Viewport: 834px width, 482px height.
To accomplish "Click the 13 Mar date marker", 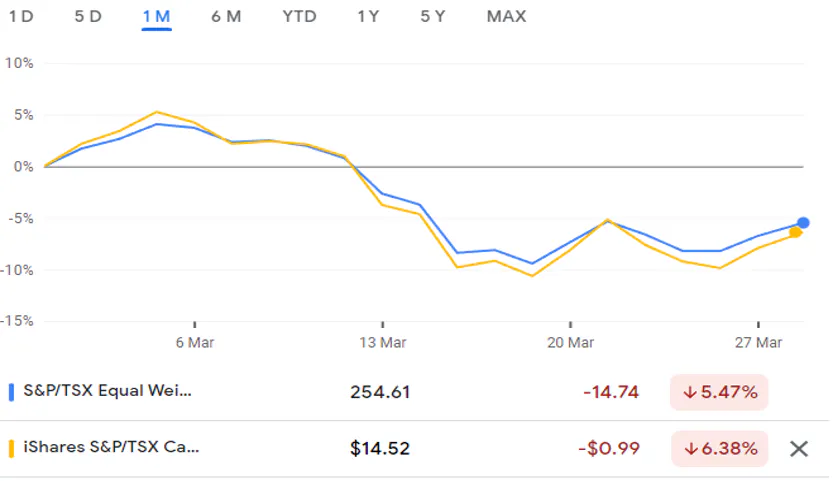I will click(x=383, y=342).
